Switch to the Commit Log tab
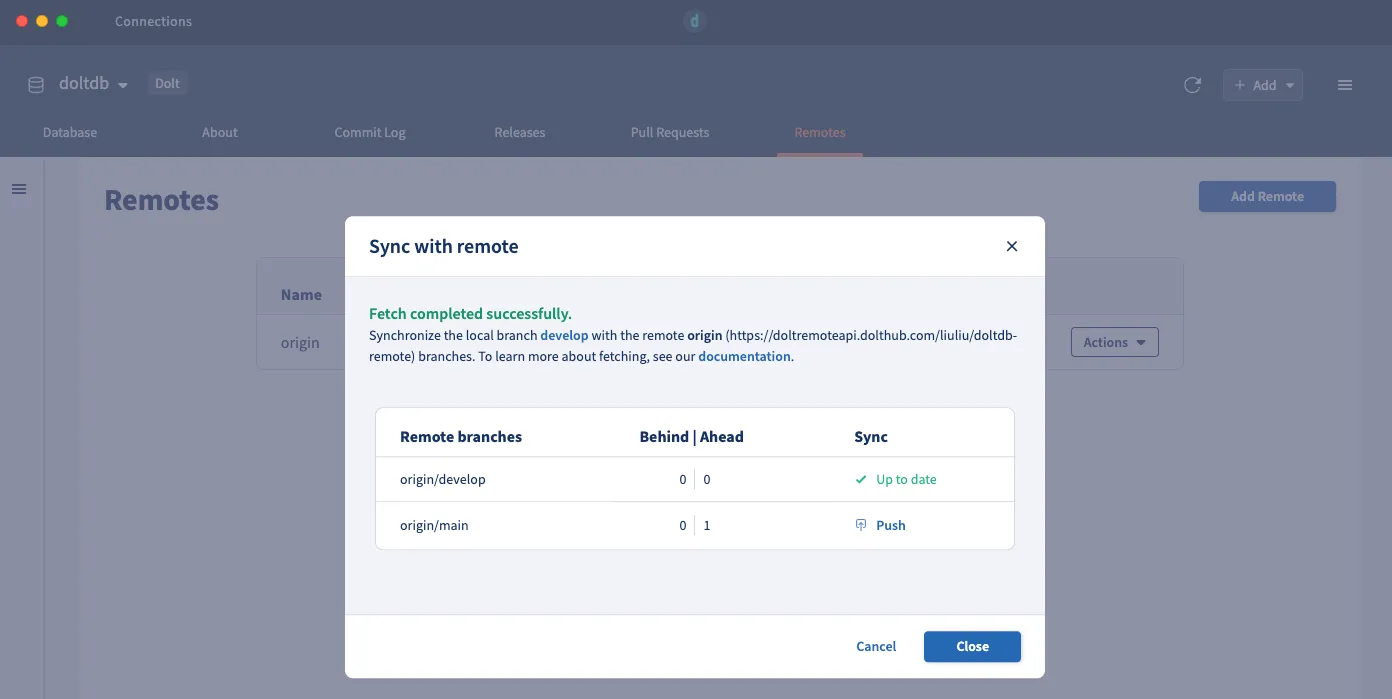This screenshot has height=699, width=1392. pos(370,132)
